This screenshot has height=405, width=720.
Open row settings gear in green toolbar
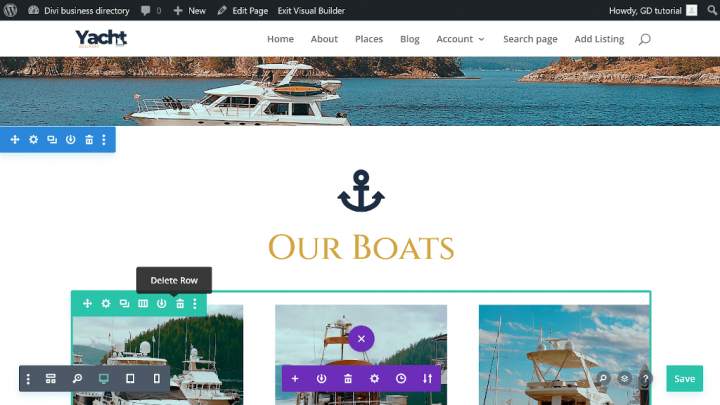coord(106,304)
